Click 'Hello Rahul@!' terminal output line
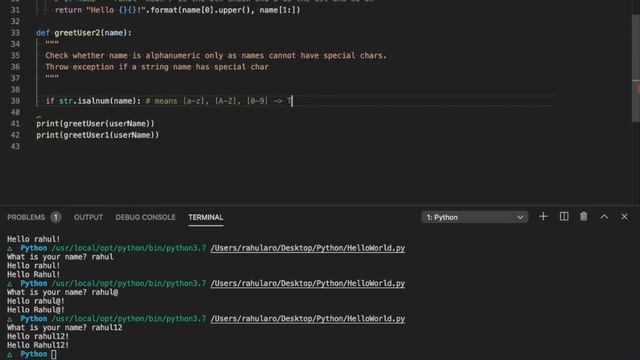This screenshot has height=360, width=640. pos(36,310)
